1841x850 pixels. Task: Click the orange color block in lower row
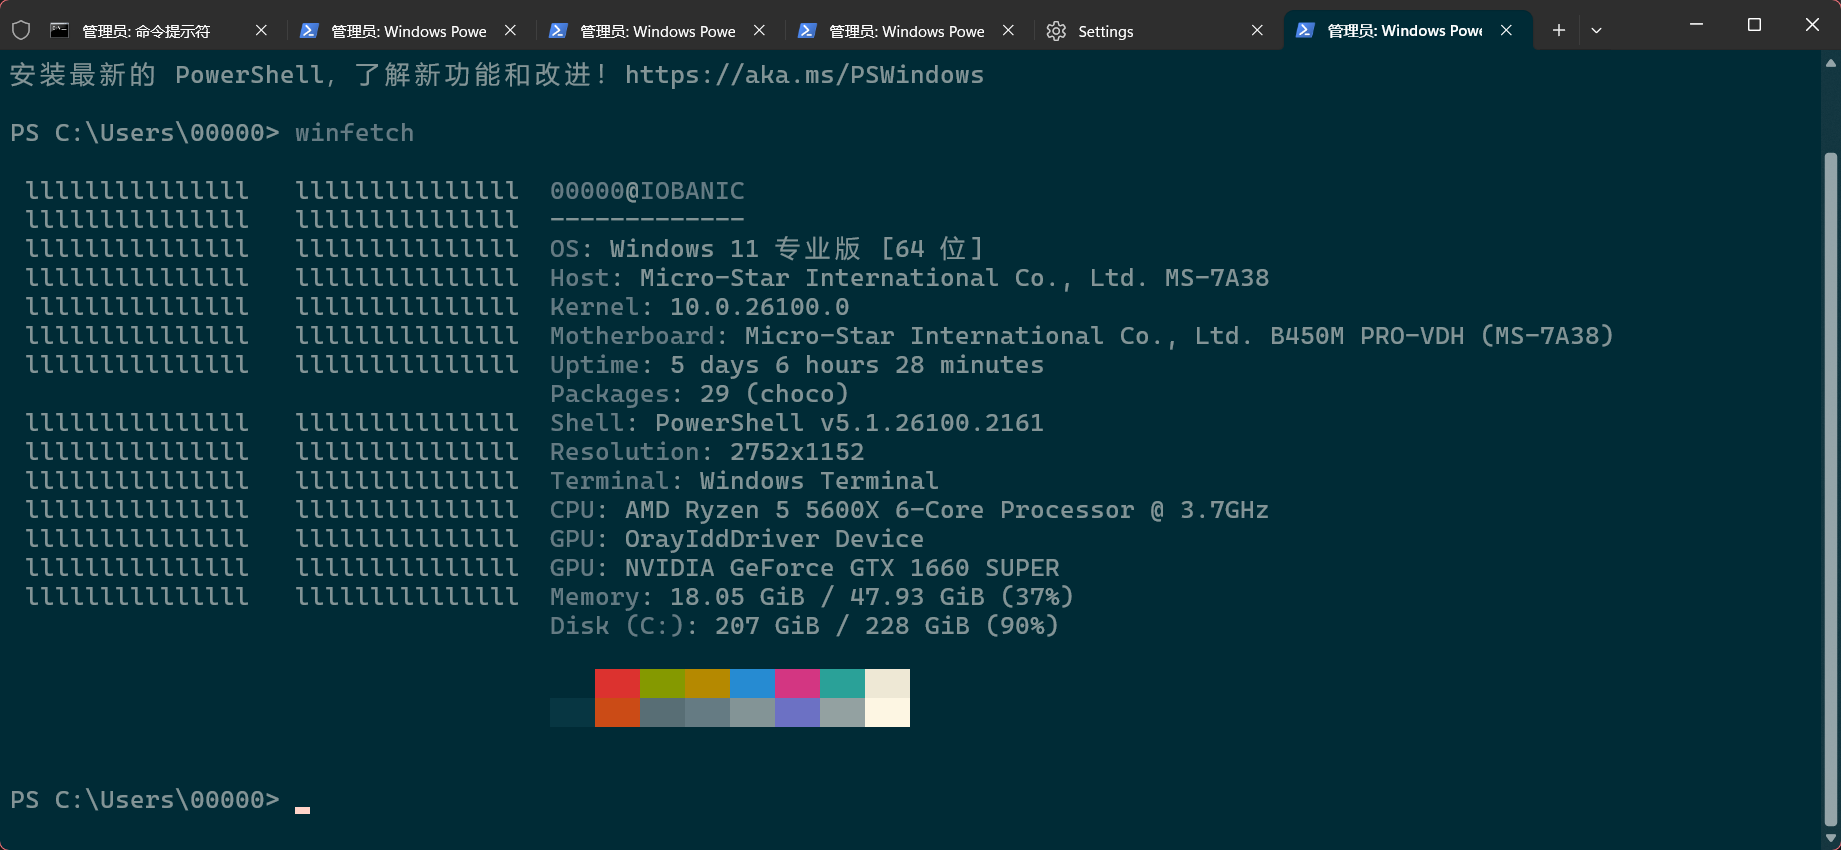(617, 712)
